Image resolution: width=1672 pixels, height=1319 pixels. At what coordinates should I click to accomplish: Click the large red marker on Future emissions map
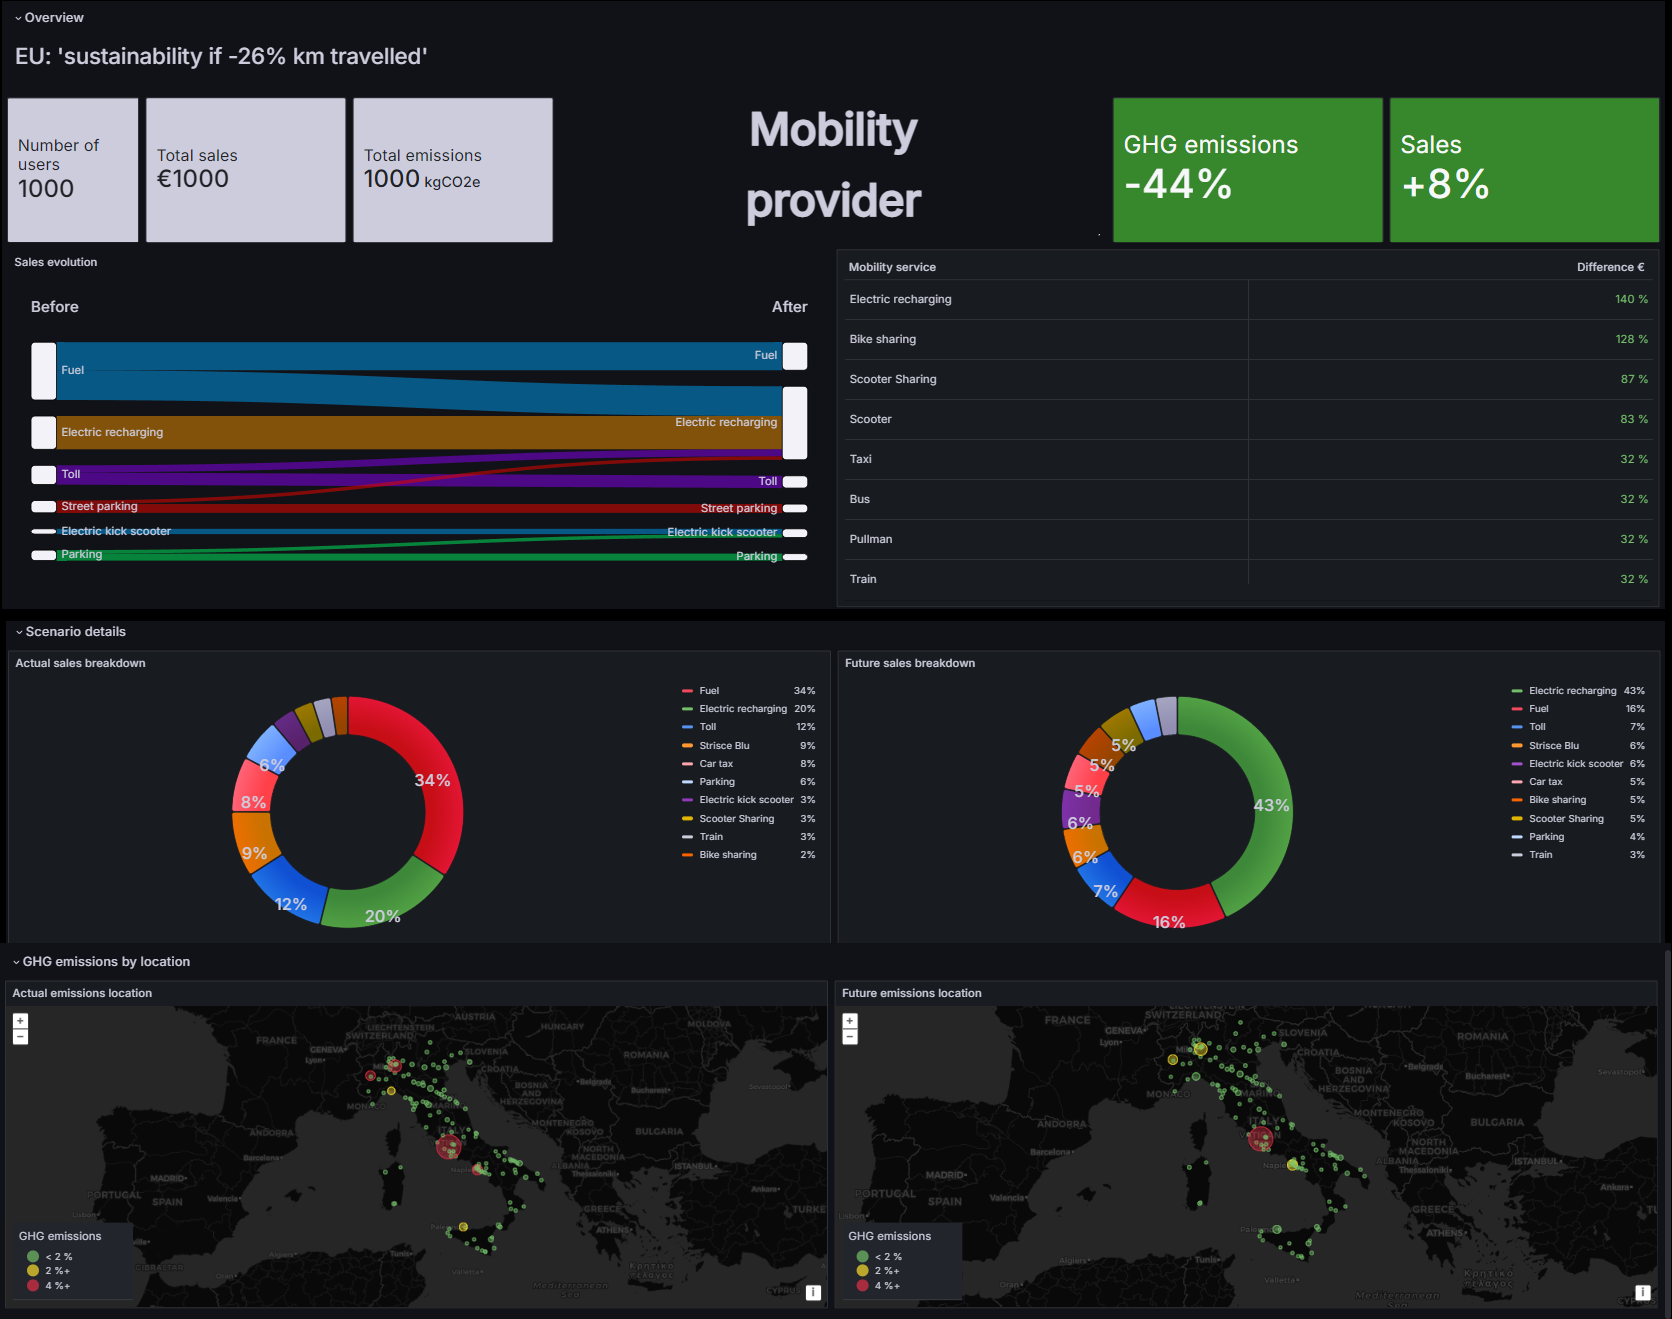(x=1261, y=1138)
